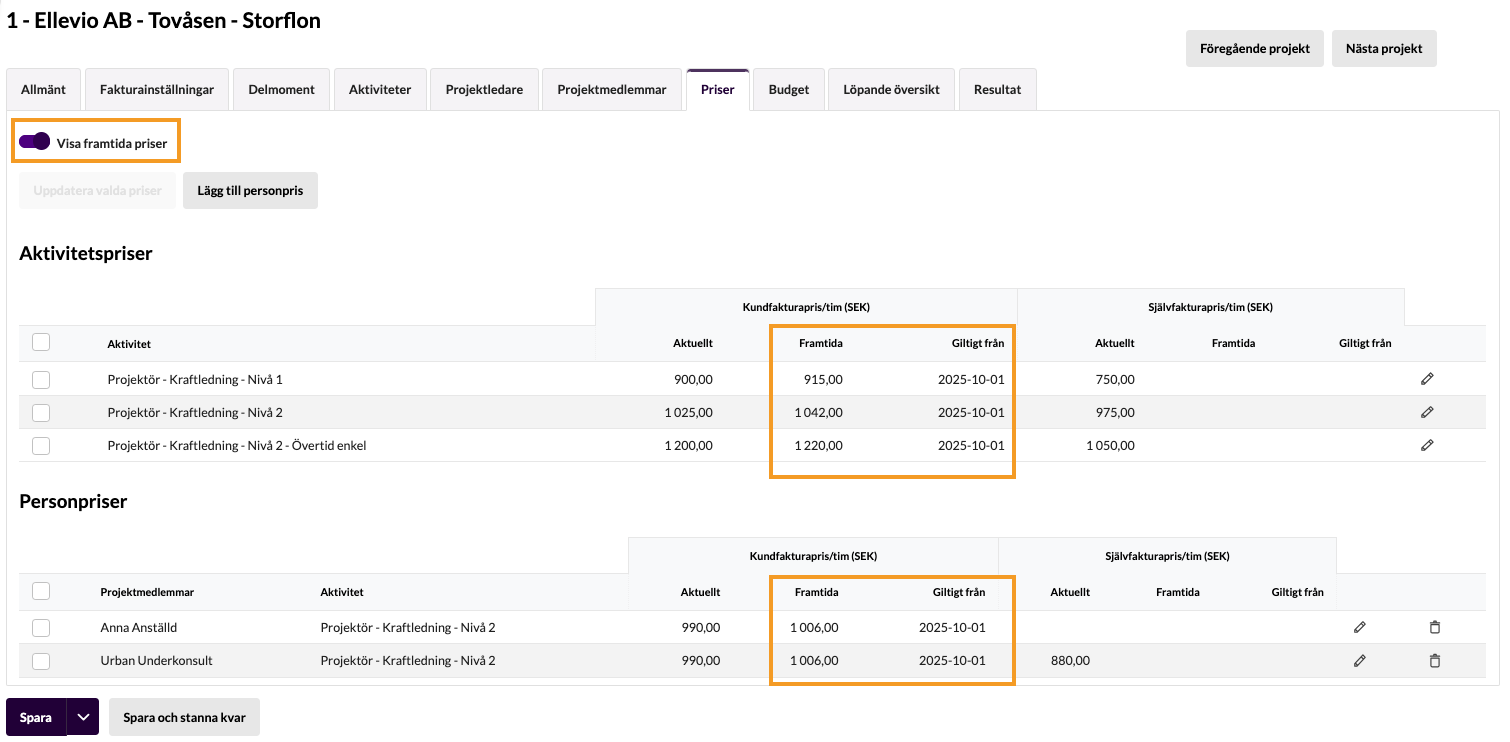Click self-invoice price 975,00

[x=1115, y=412]
